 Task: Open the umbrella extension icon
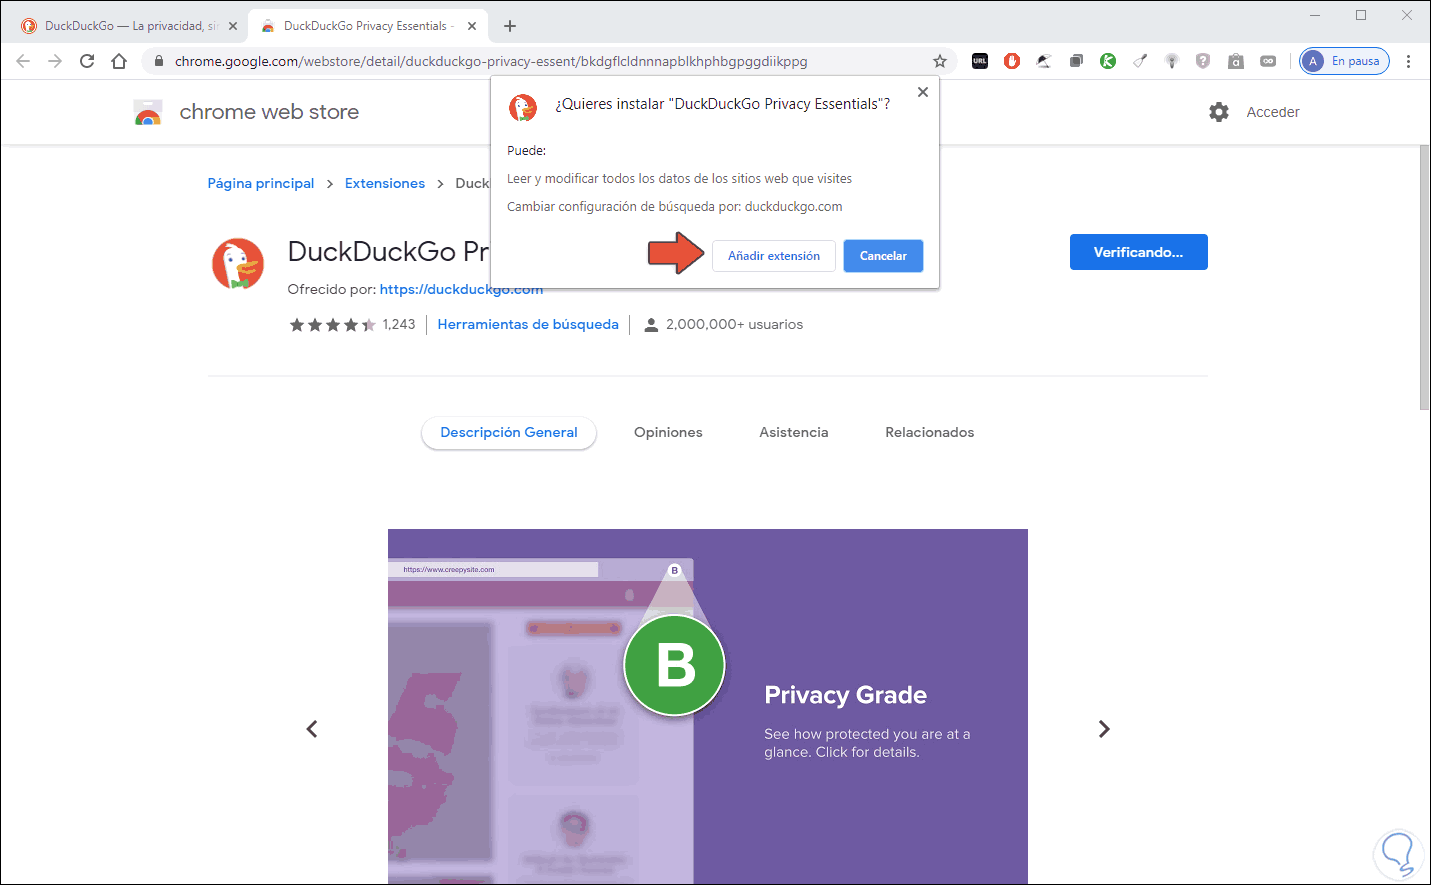pos(1044,61)
